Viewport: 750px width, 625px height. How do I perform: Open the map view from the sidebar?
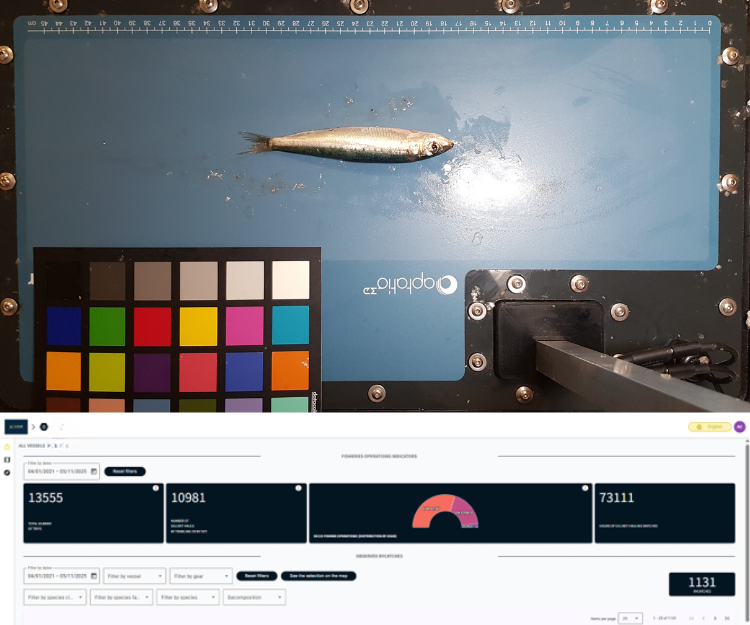(x=7, y=460)
